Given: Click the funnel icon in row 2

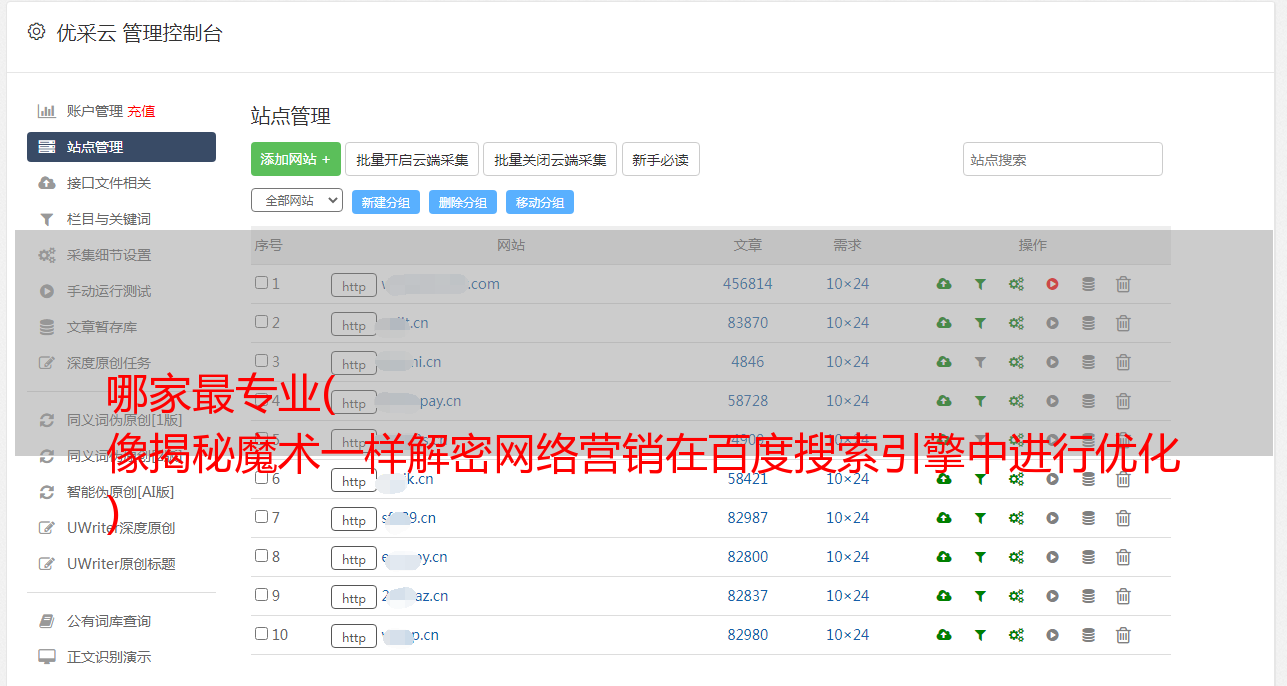Looking at the screenshot, I should coord(980,323).
